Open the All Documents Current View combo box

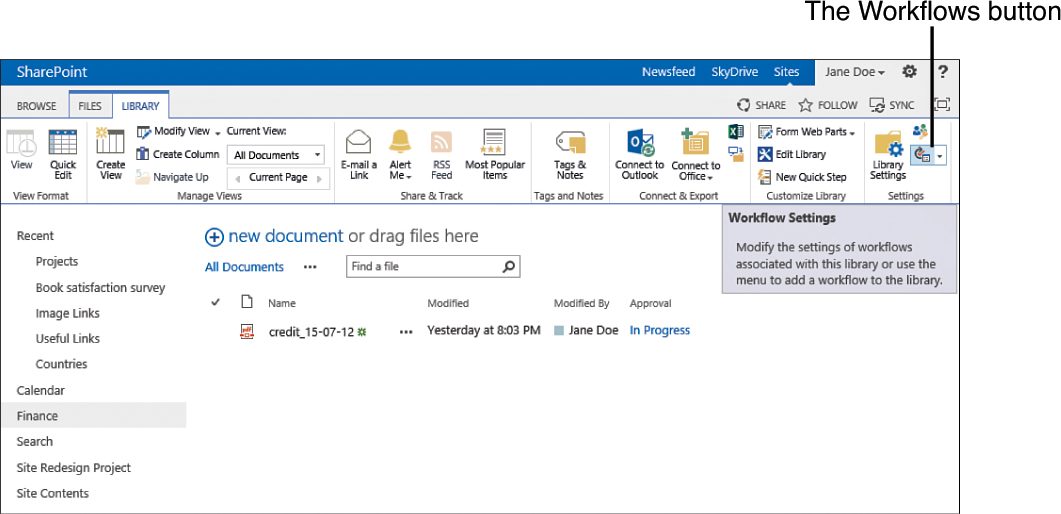[276, 155]
